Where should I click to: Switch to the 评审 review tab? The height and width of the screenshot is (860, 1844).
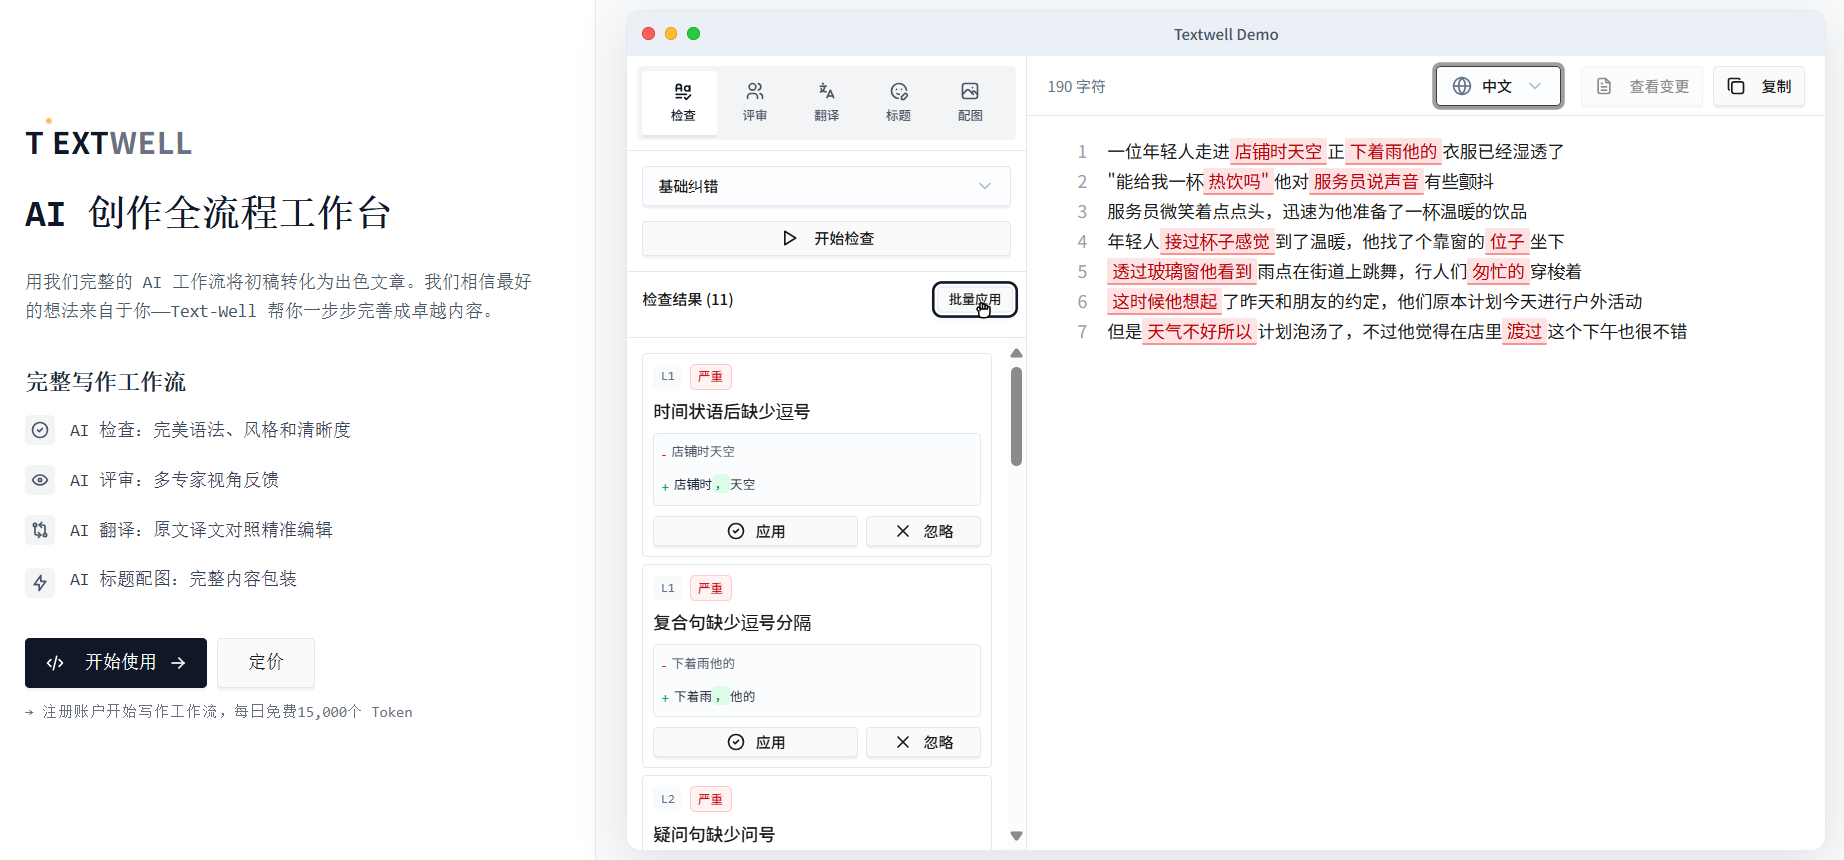(x=755, y=102)
